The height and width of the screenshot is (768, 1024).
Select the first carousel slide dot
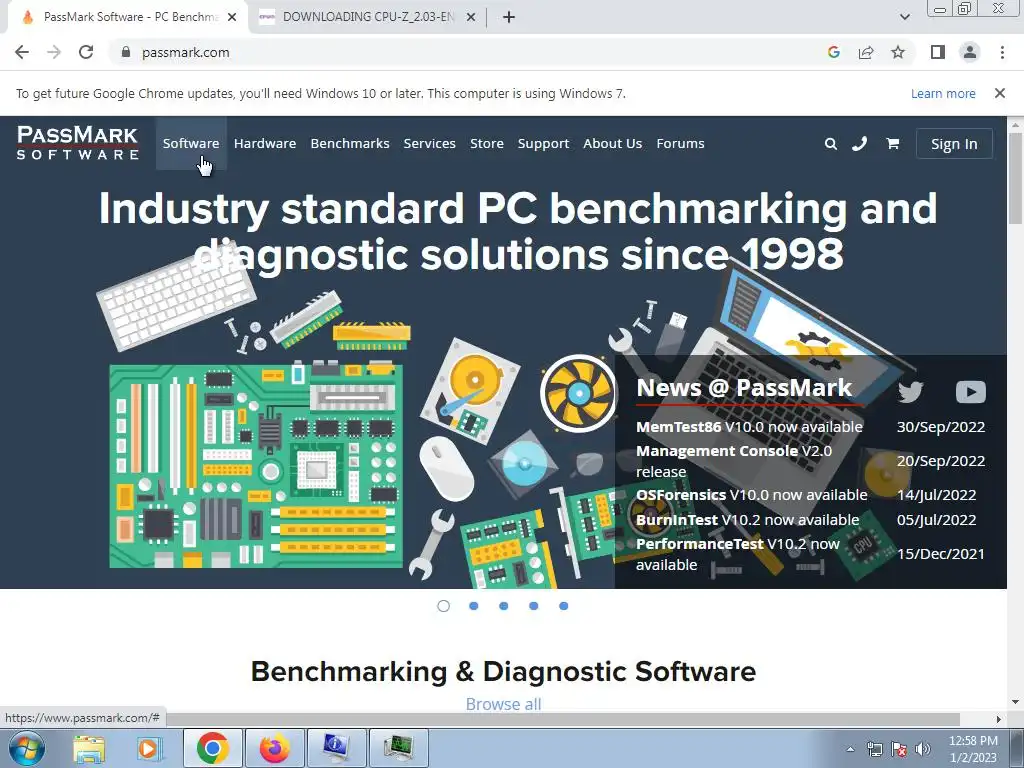tap(443, 606)
